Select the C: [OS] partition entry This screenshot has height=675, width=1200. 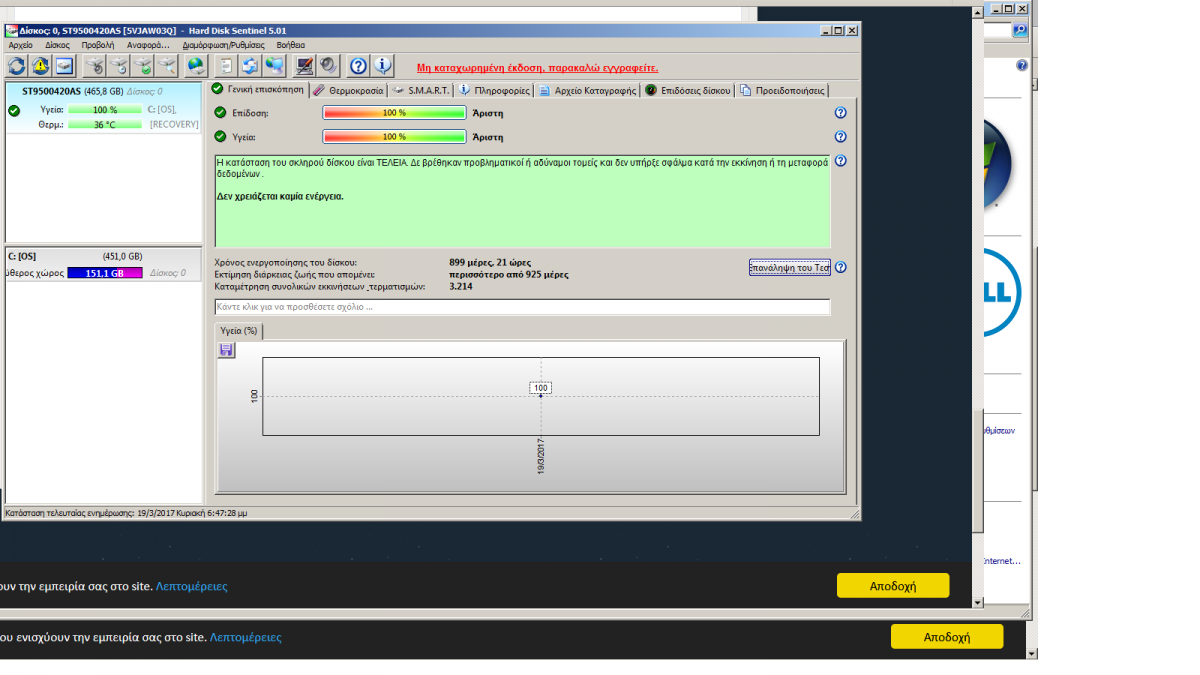tap(103, 266)
